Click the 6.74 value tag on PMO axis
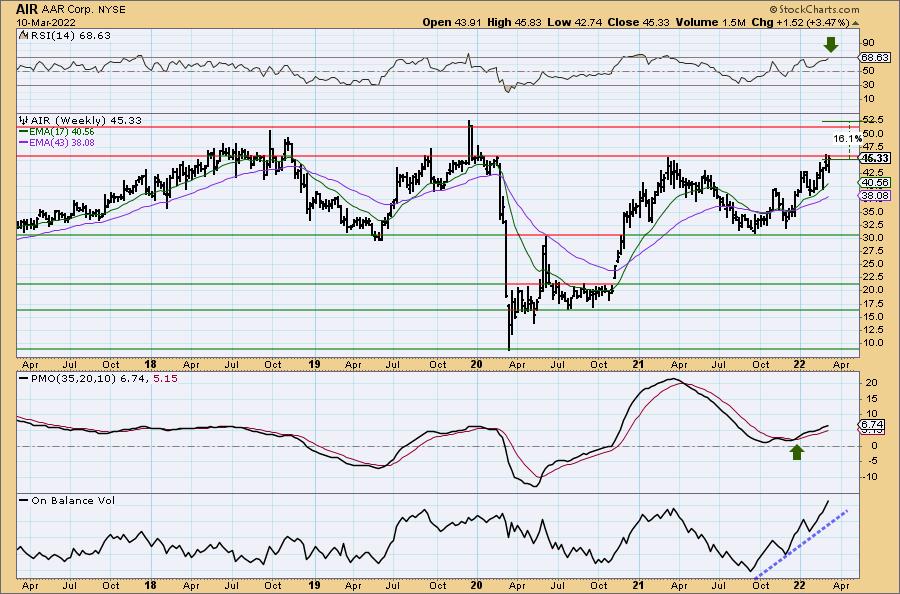900x594 pixels. [872, 424]
